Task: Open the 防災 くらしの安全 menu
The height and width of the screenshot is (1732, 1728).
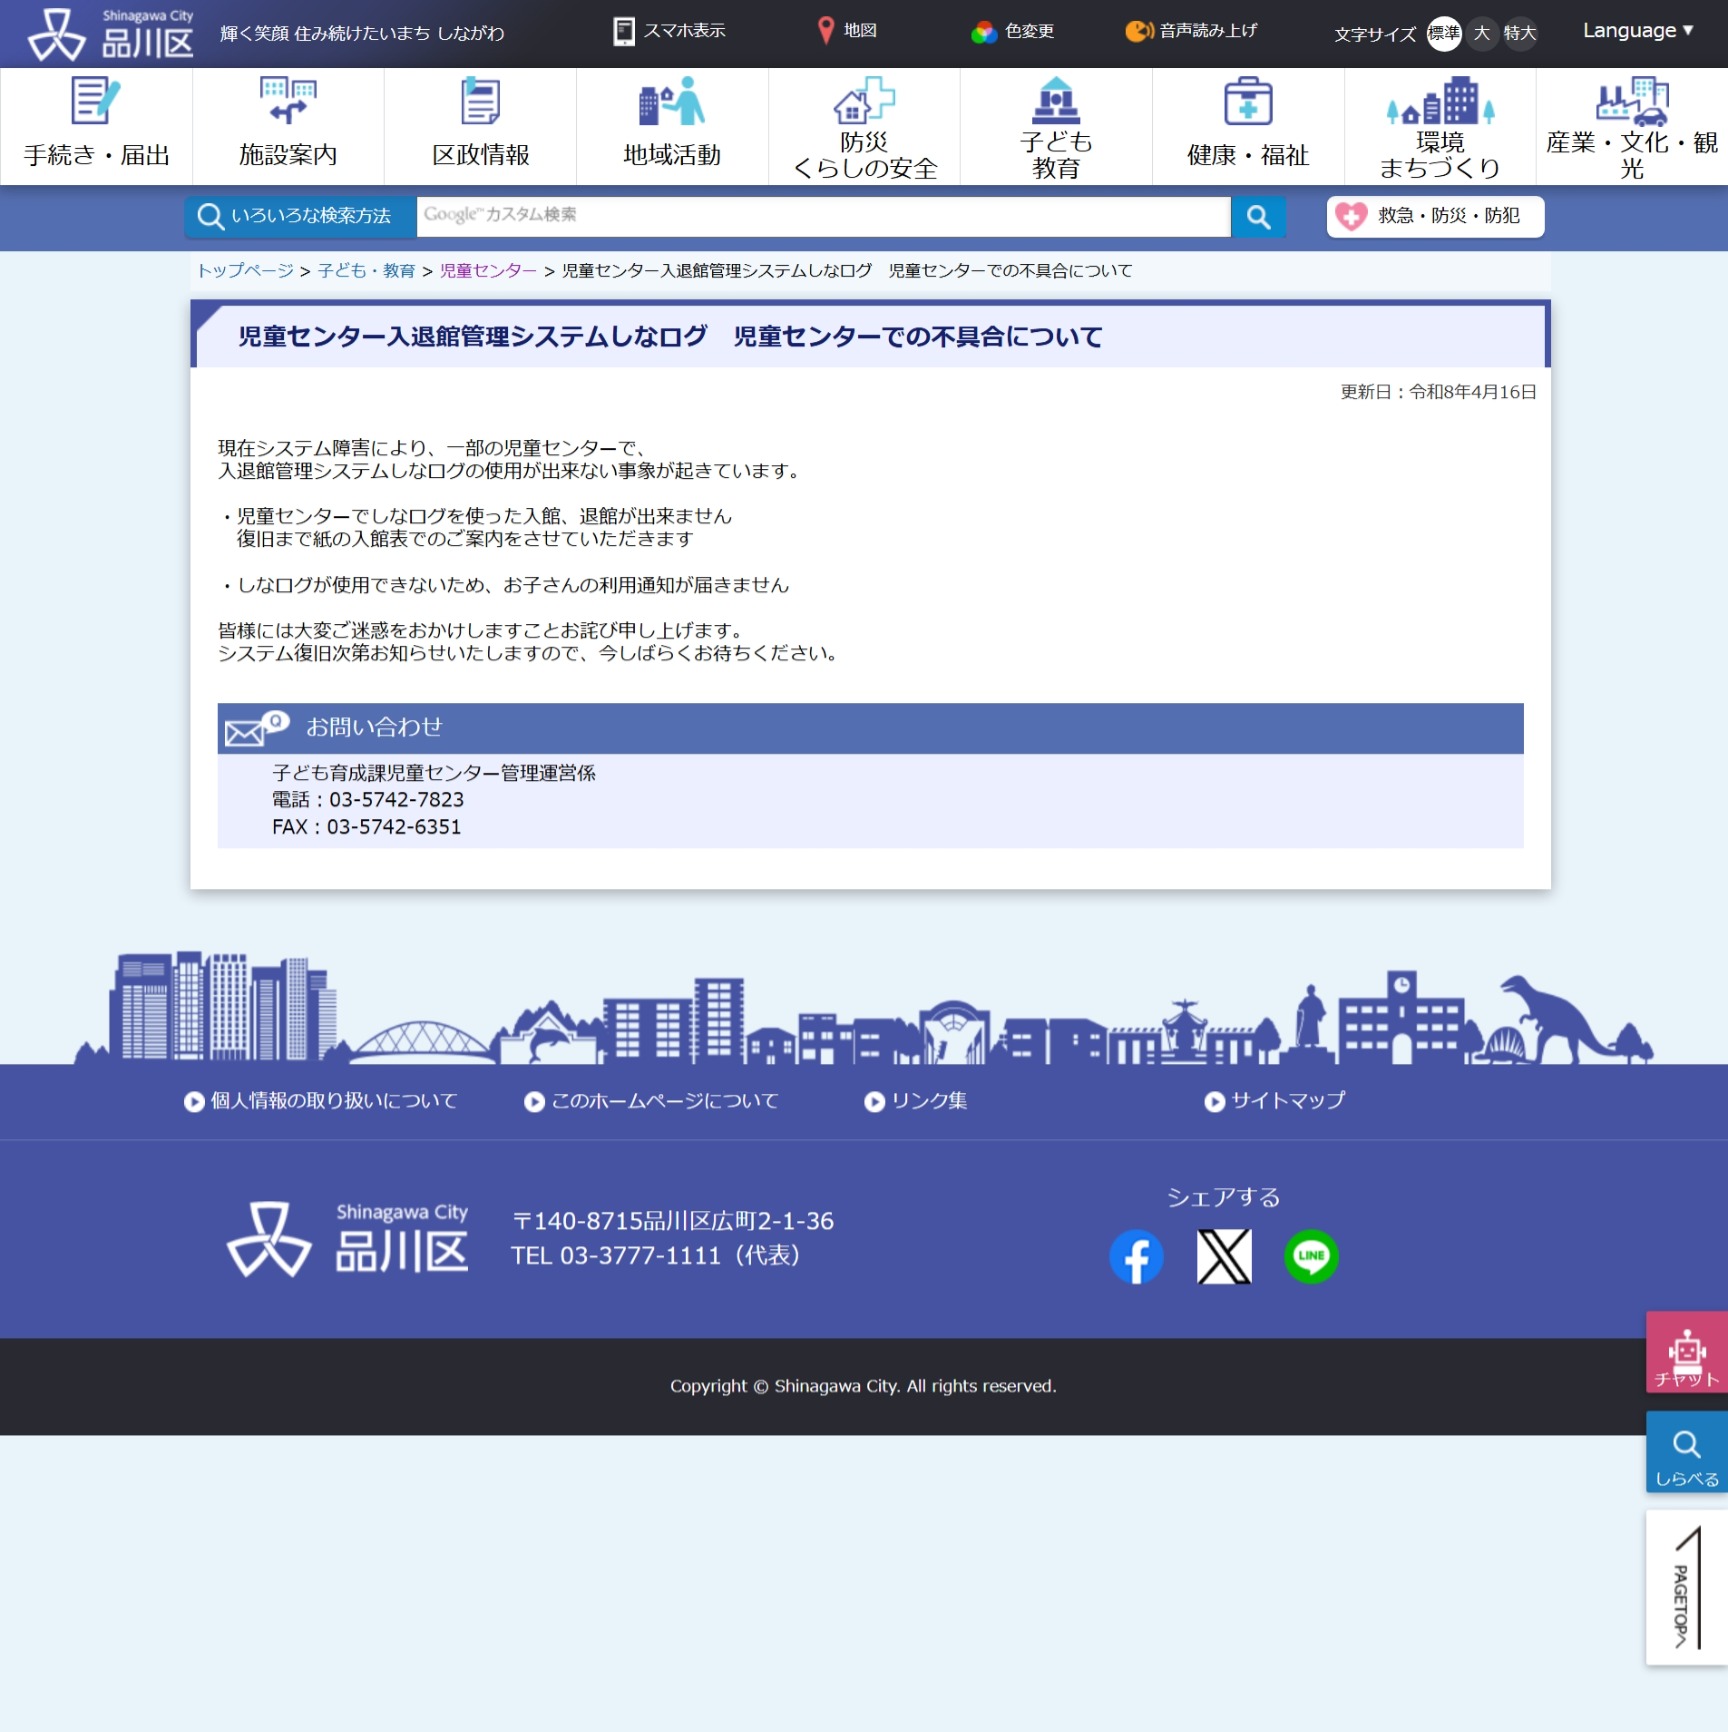Action: pos(864,127)
